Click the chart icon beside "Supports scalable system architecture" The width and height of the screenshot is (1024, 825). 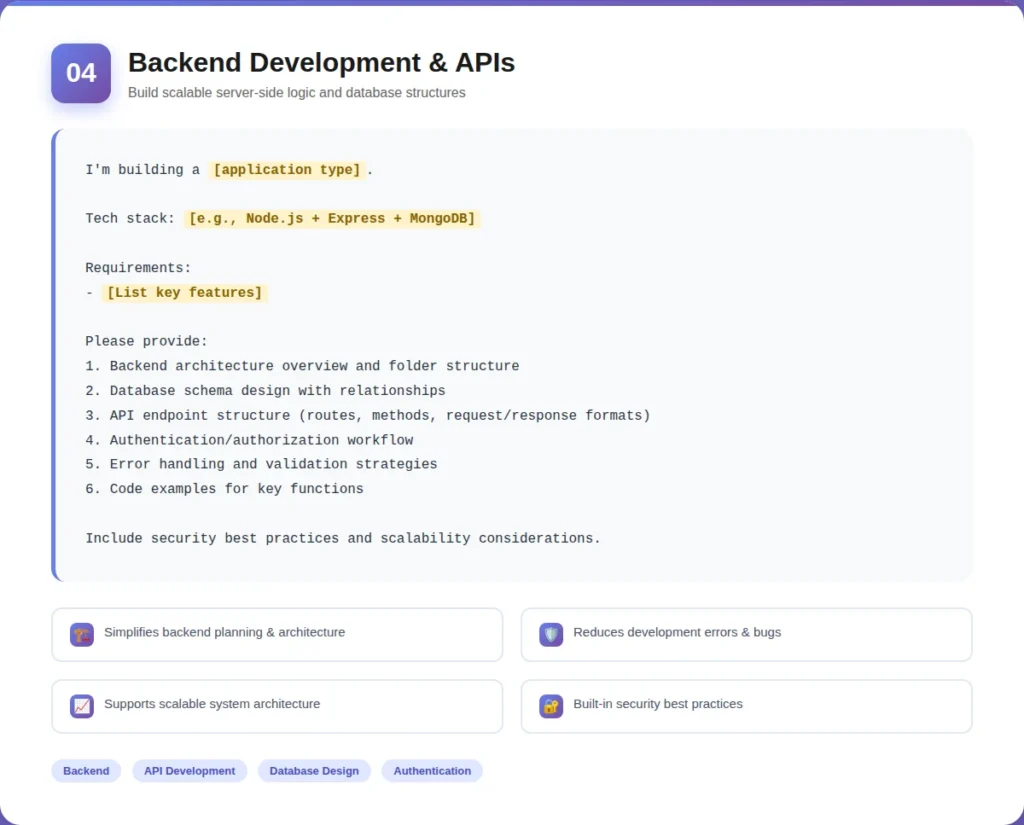[x=81, y=706]
